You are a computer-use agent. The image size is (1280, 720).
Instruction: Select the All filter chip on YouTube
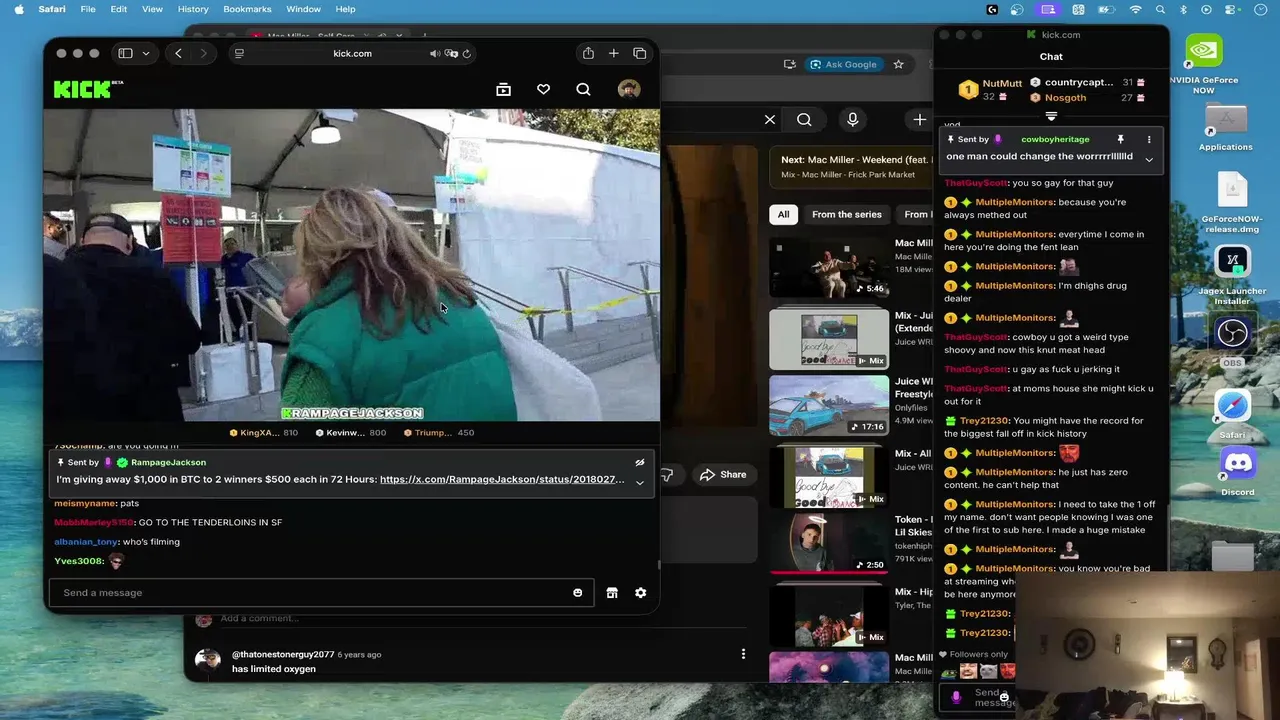(783, 214)
